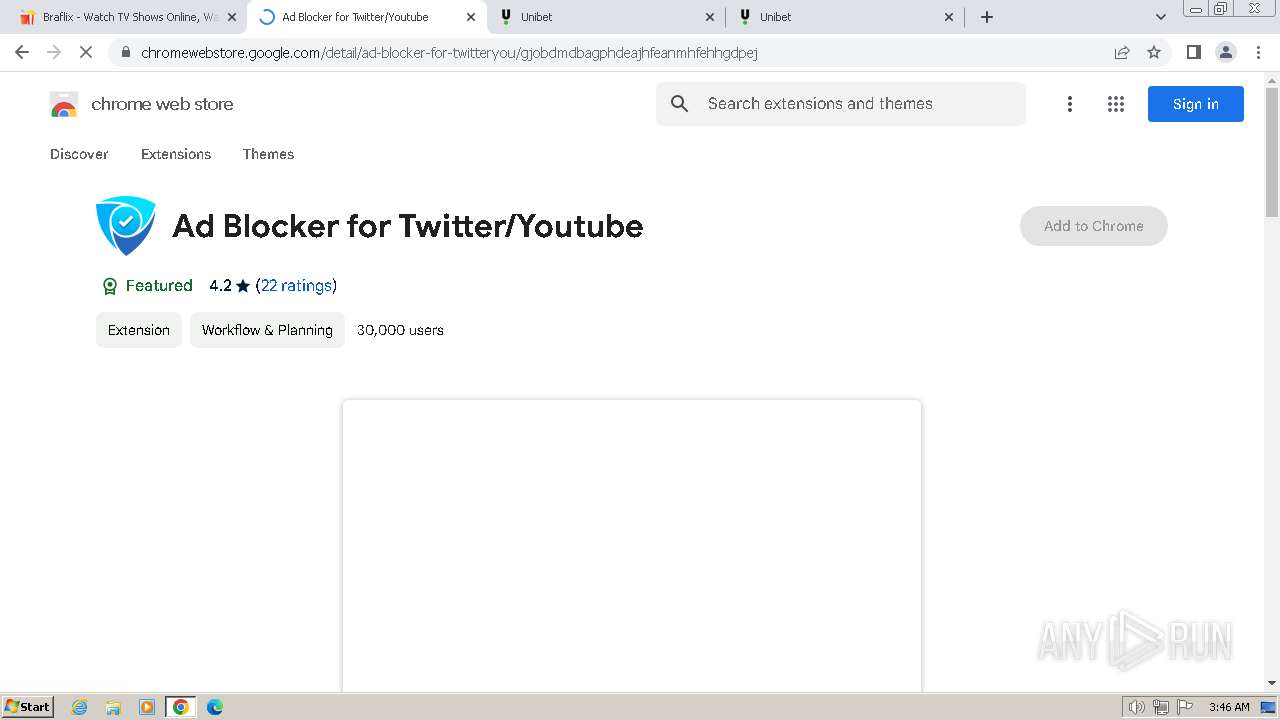This screenshot has width=1280, height=720.
Task: Open the Google apps grid
Action: (1116, 104)
